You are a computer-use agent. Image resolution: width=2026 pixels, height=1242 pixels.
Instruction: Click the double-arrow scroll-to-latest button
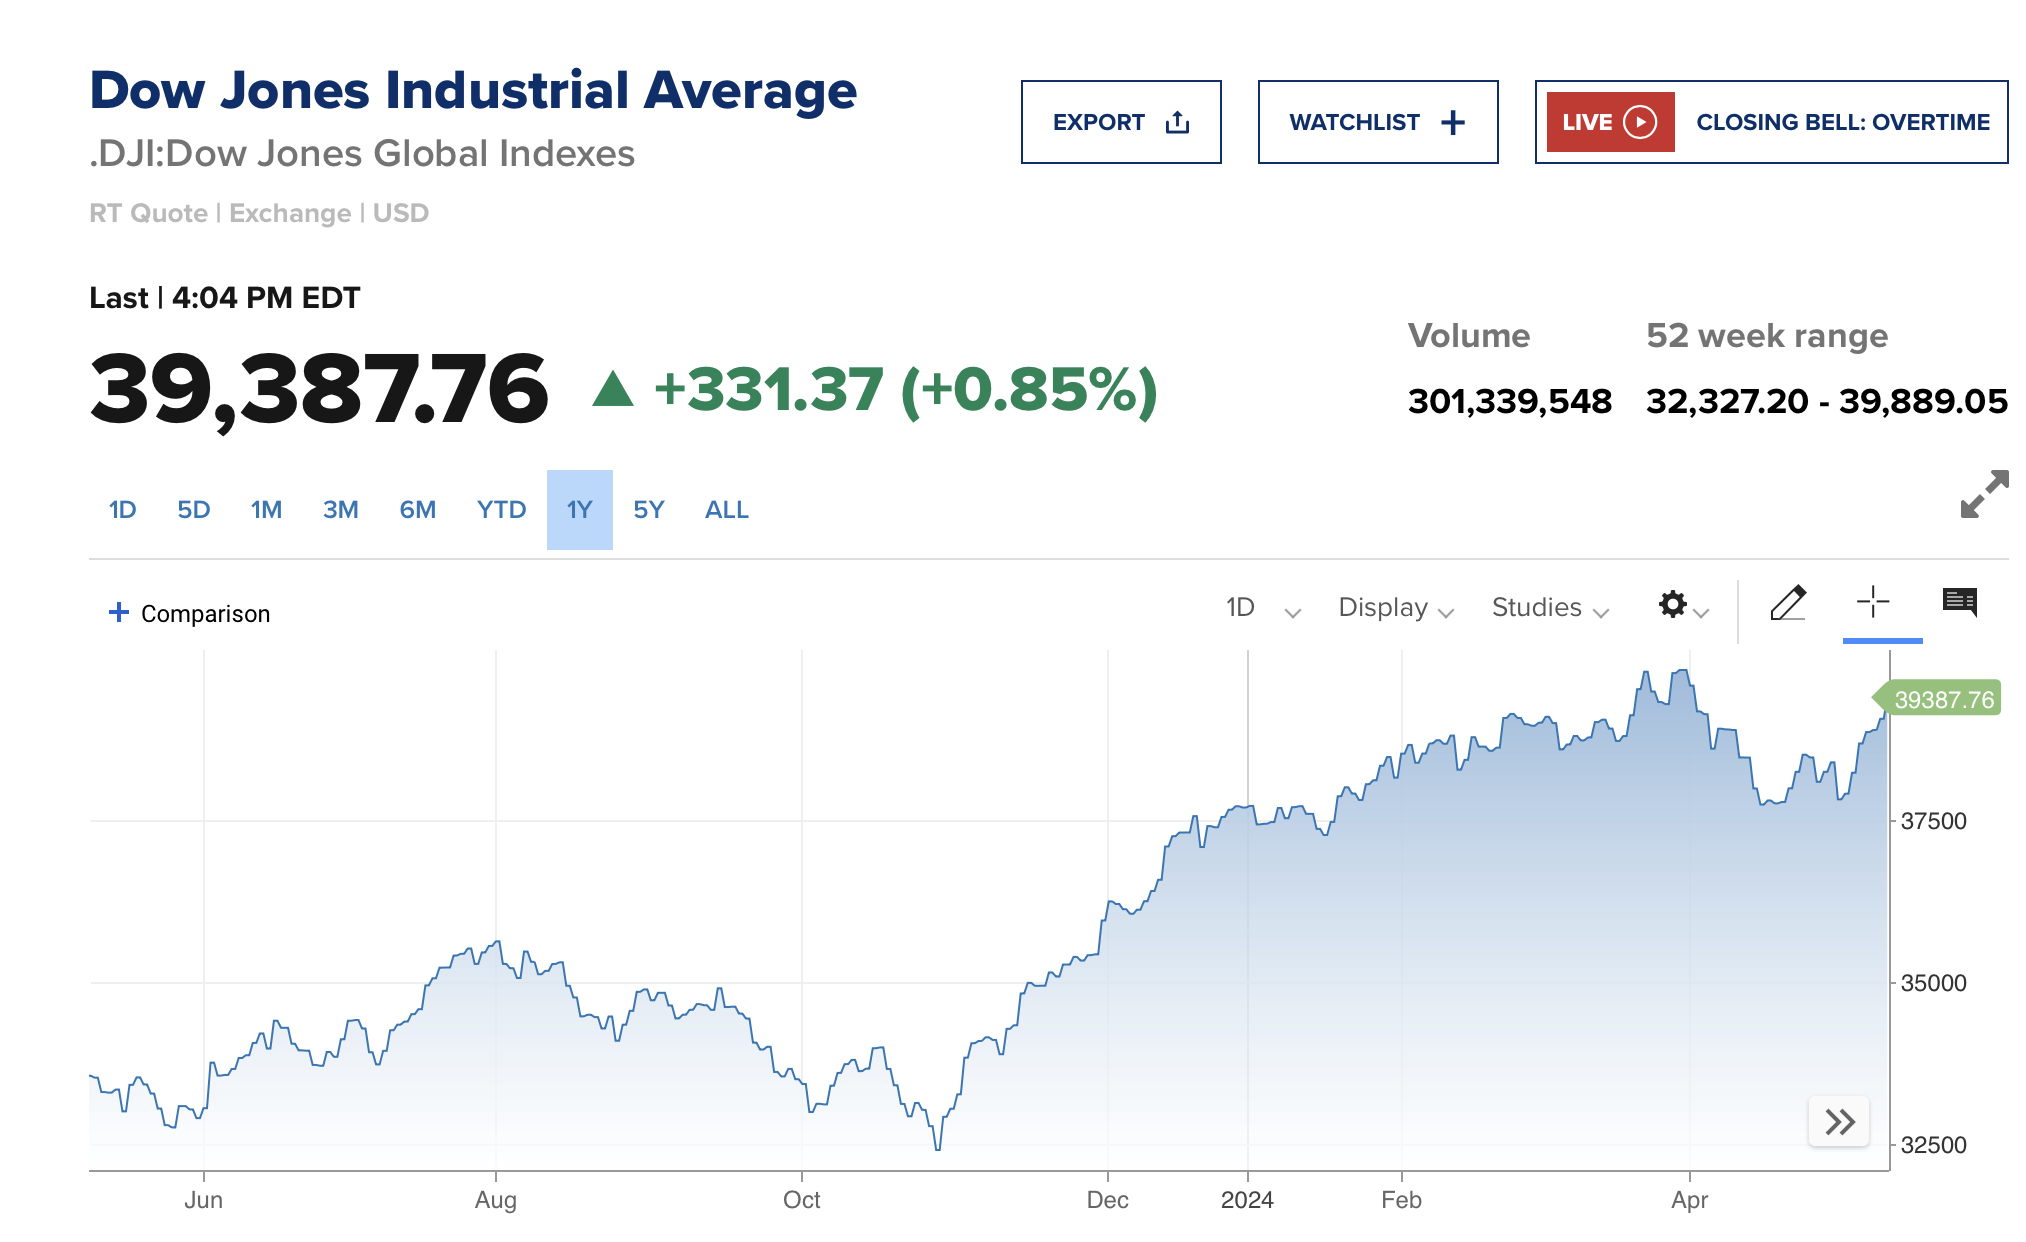point(1839,1121)
